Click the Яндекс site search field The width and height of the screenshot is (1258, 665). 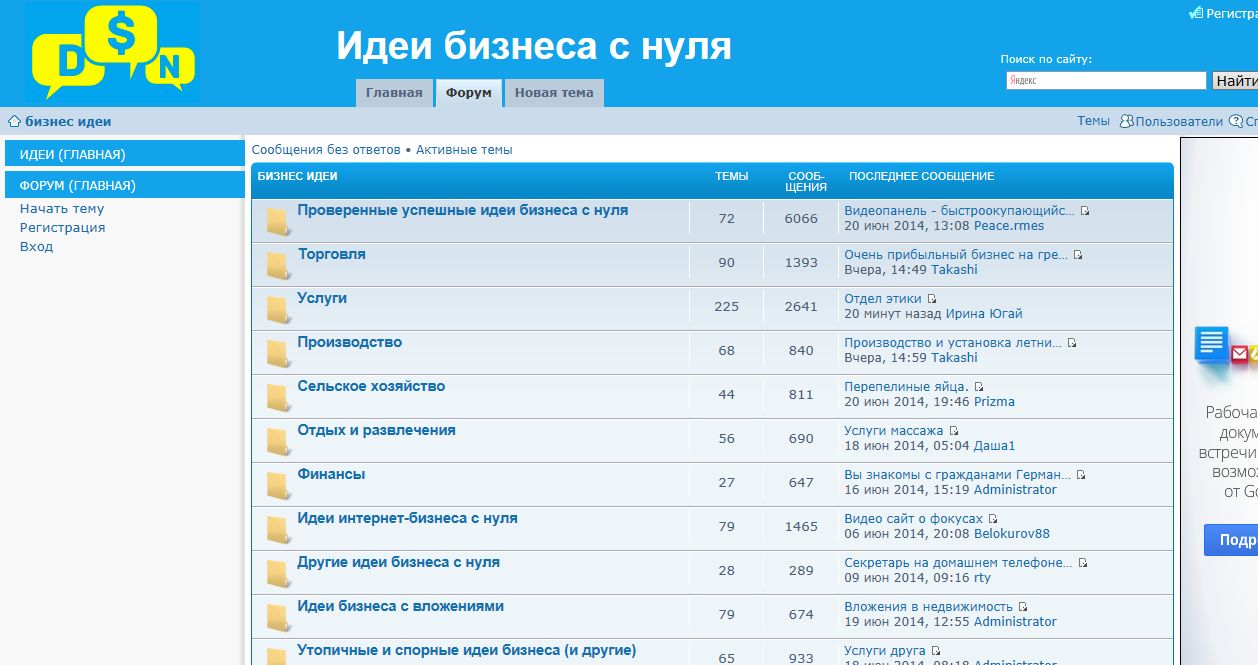coord(1106,81)
